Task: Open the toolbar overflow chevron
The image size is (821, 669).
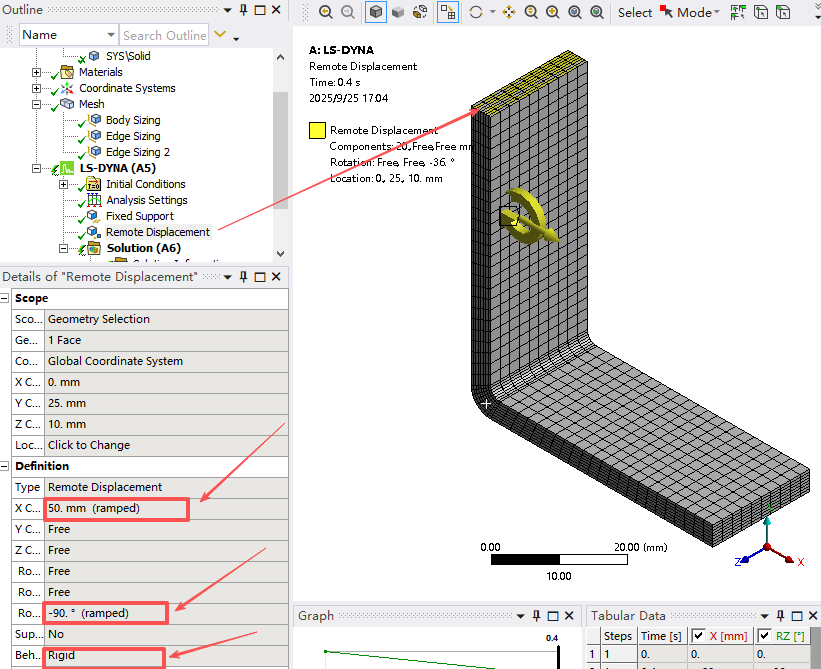Action: pos(817,18)
